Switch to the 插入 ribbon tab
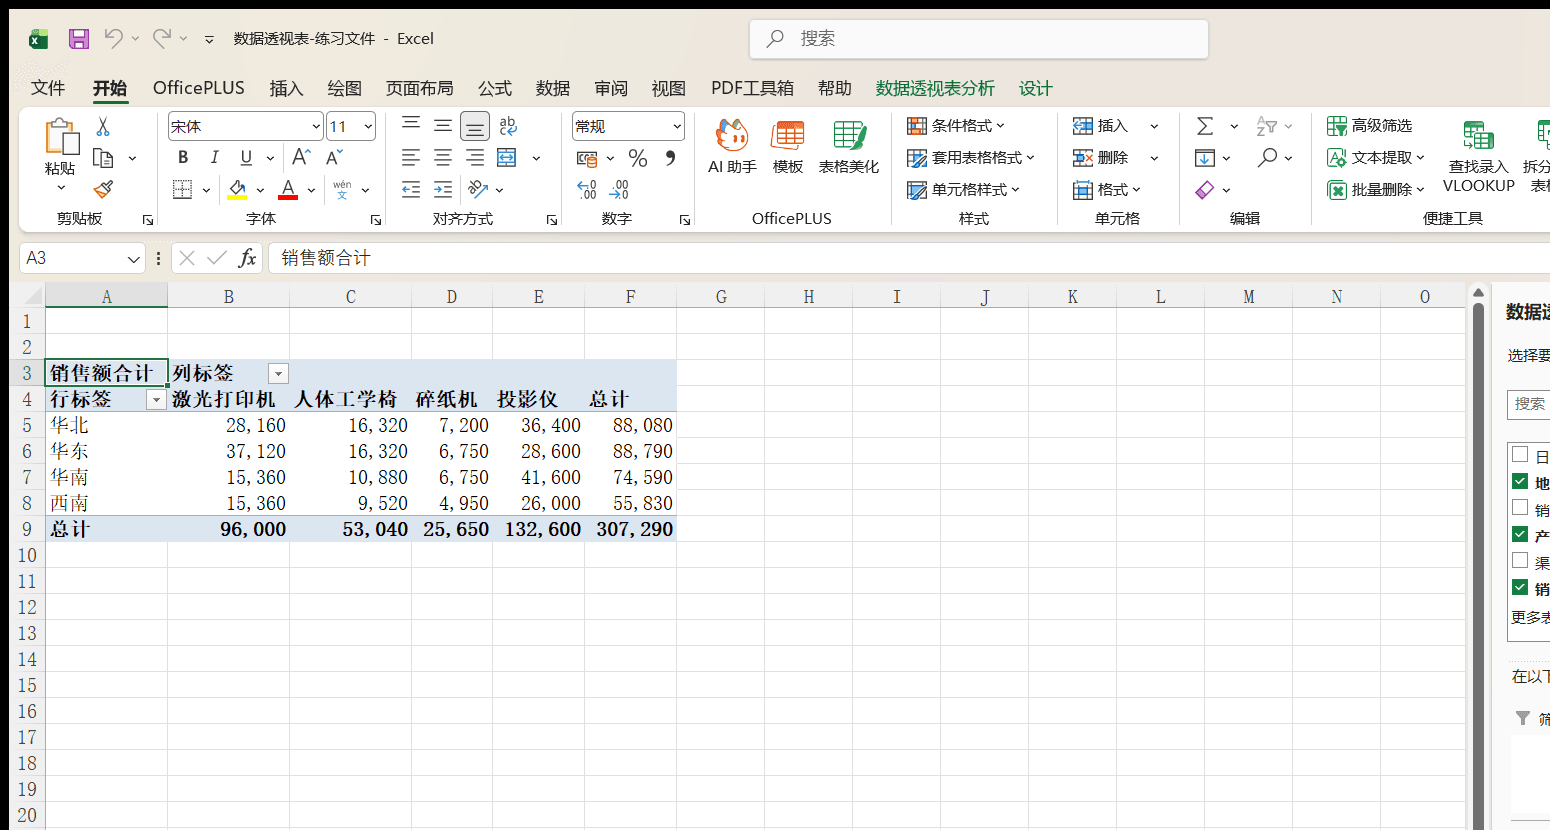 point(286,88)
